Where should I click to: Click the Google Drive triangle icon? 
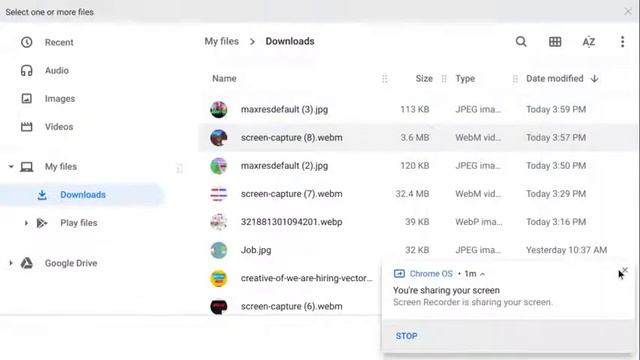[x=27, y=263]
